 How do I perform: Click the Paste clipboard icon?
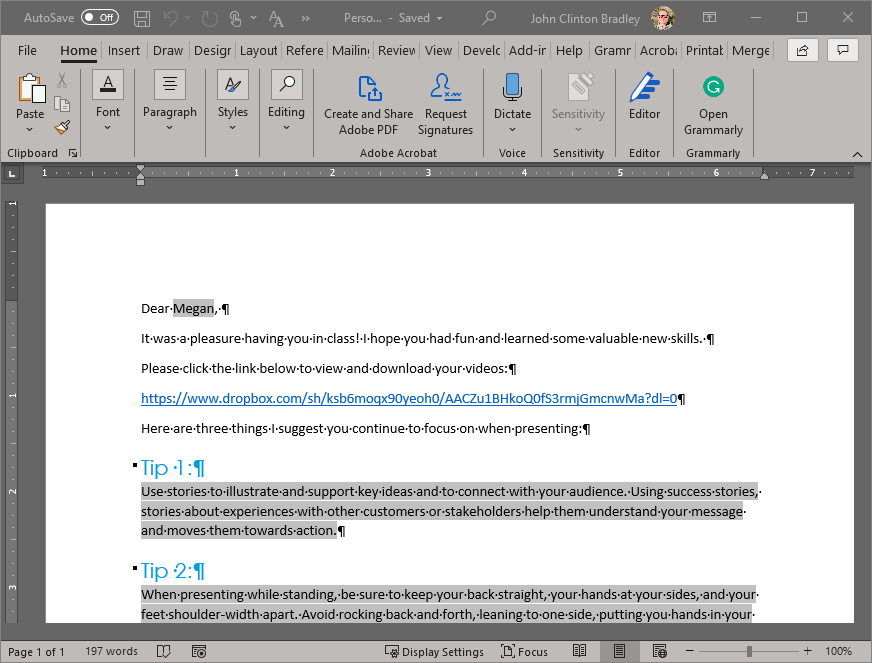[31, 88]
